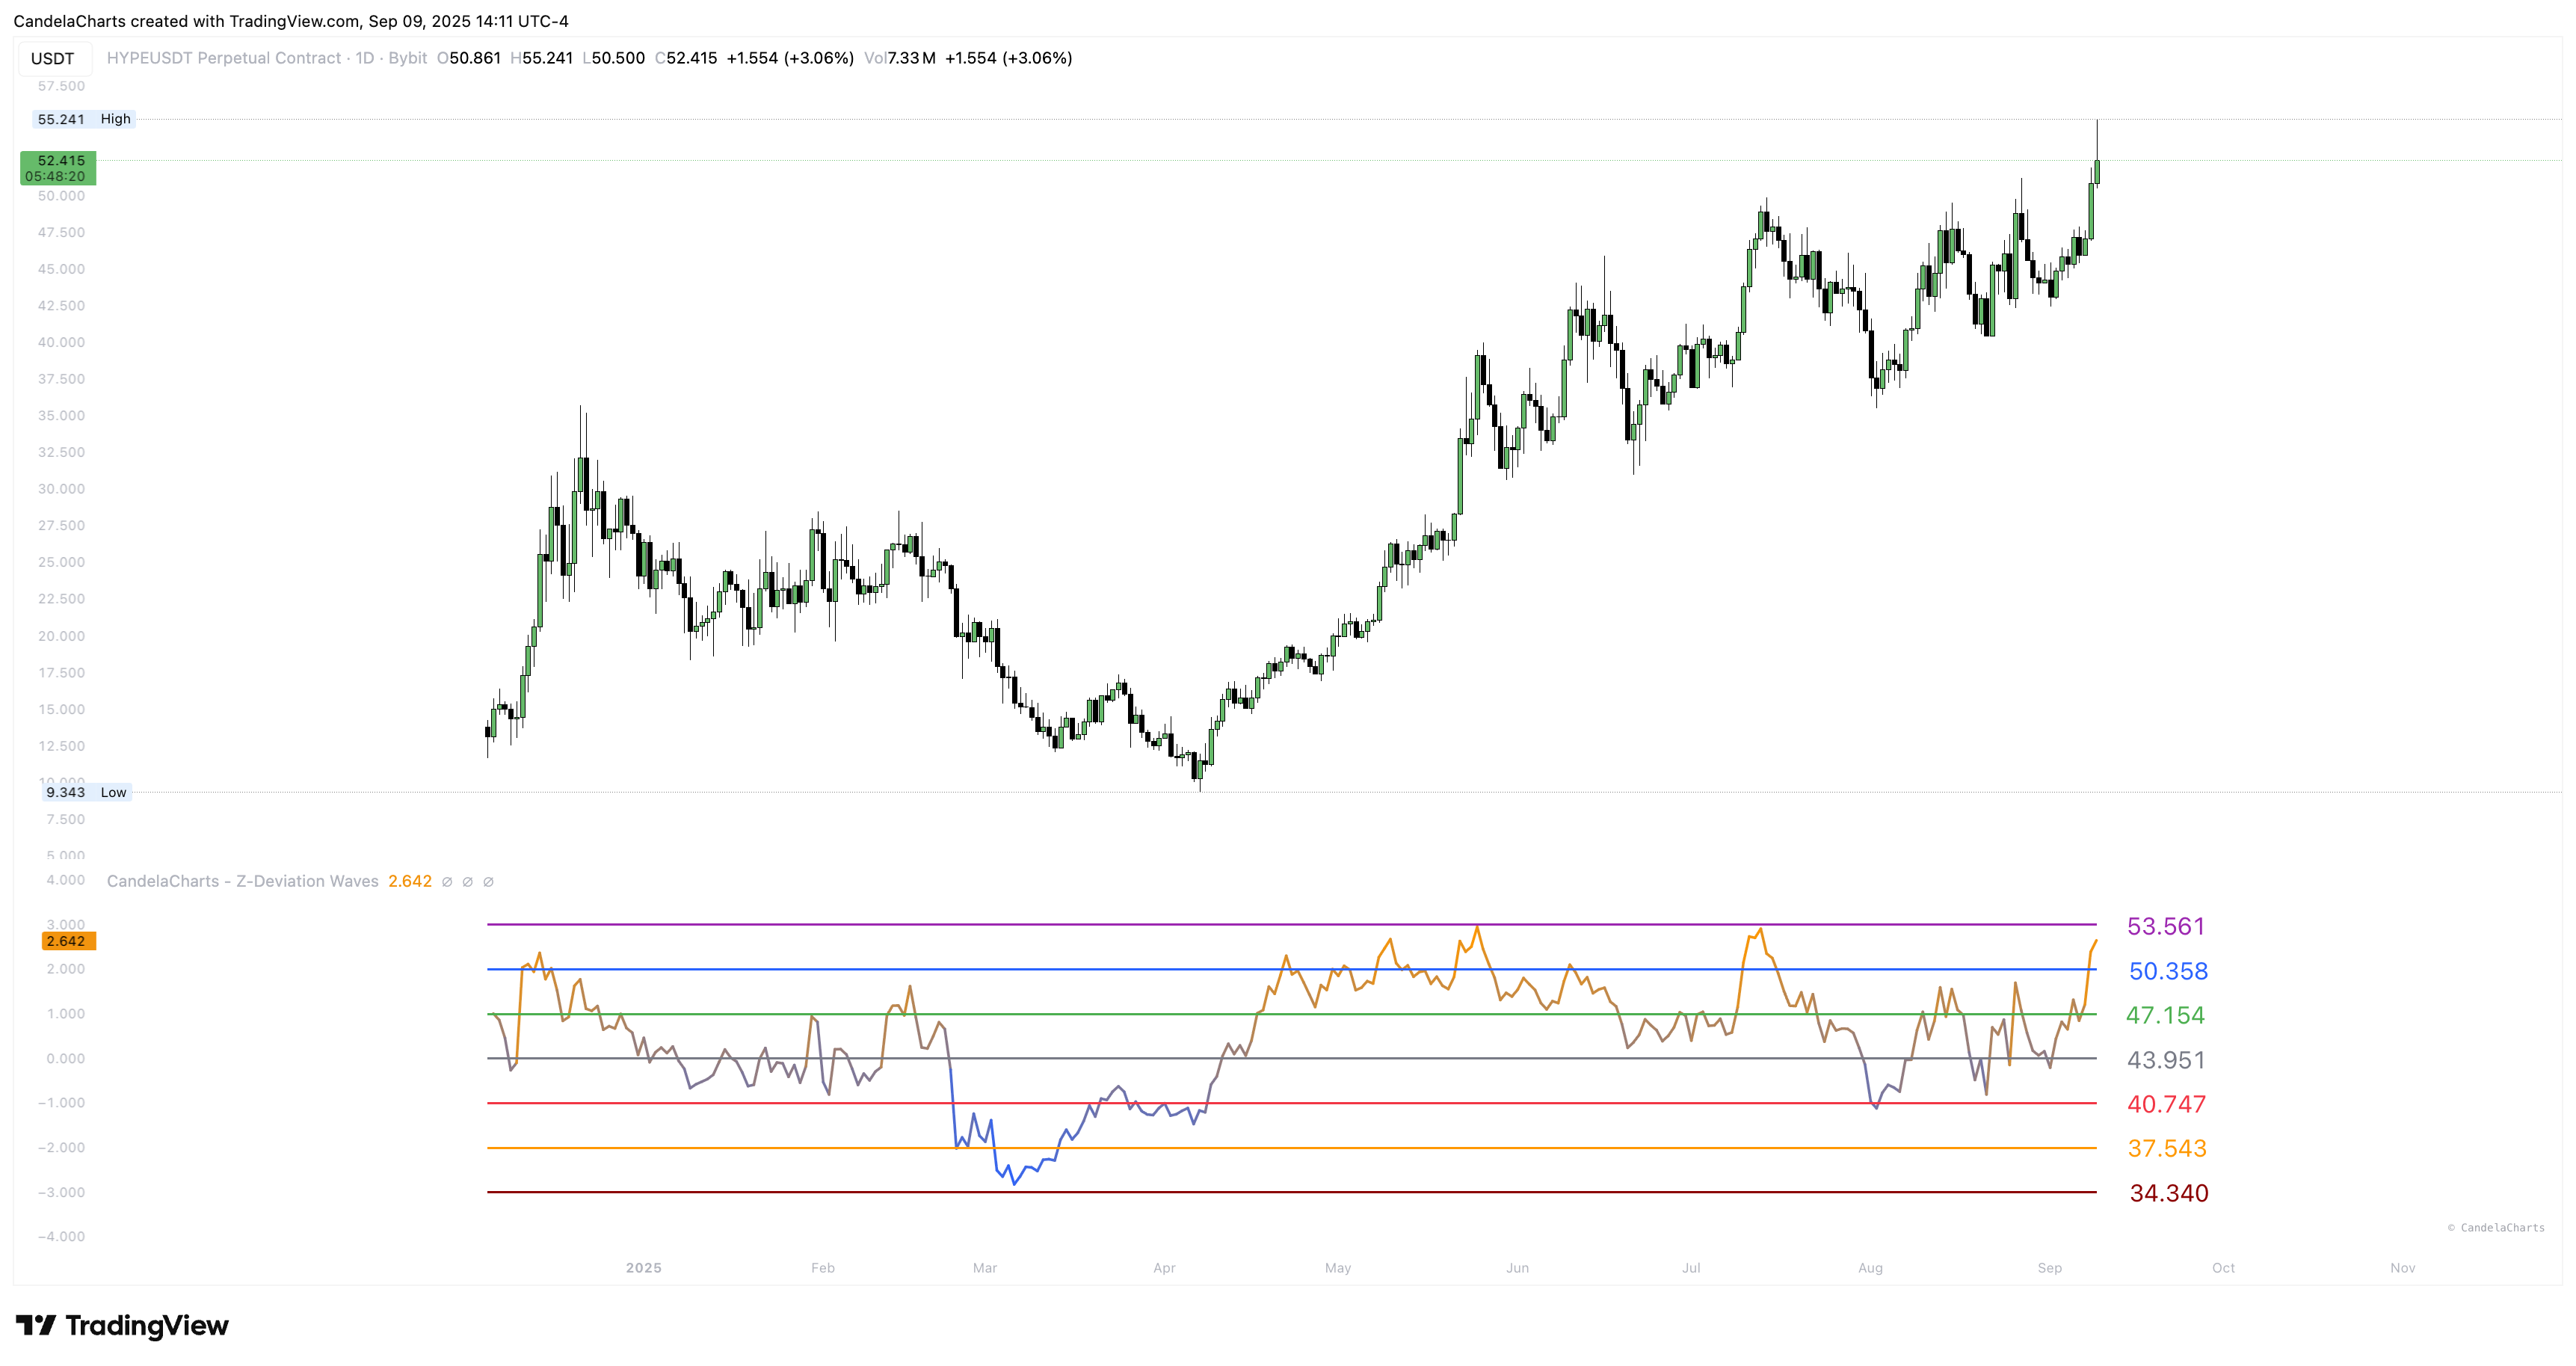Click the Vol 7.33 M volume readout
2576x1366 pixels.
pos(899,58)
